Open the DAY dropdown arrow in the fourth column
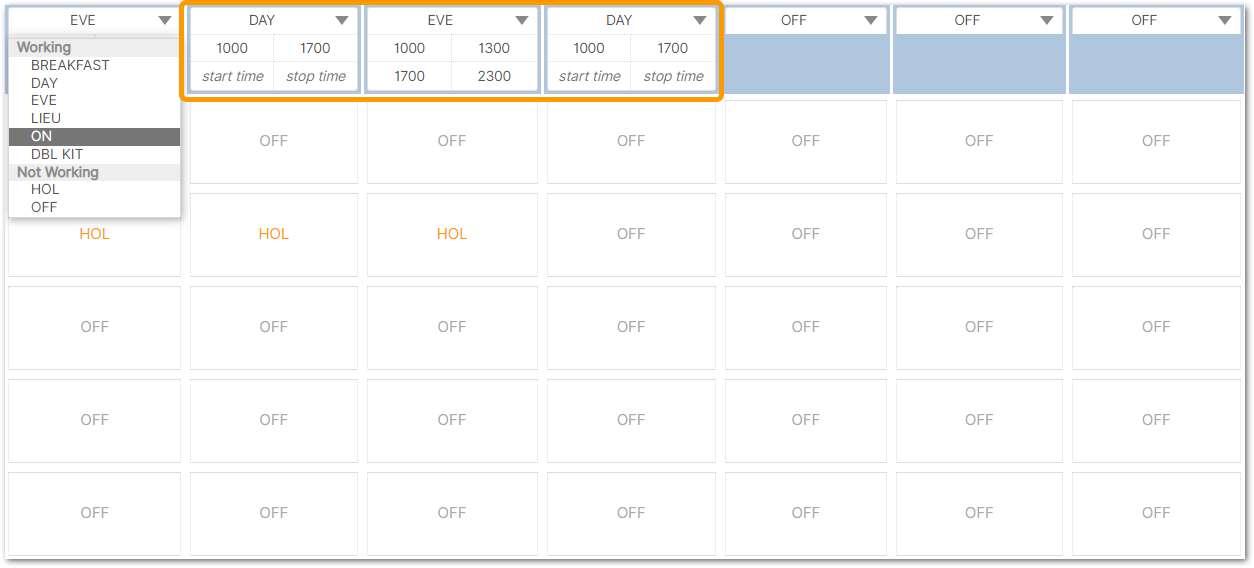Viewport: 1254px width, 568px height. (701, 20)
